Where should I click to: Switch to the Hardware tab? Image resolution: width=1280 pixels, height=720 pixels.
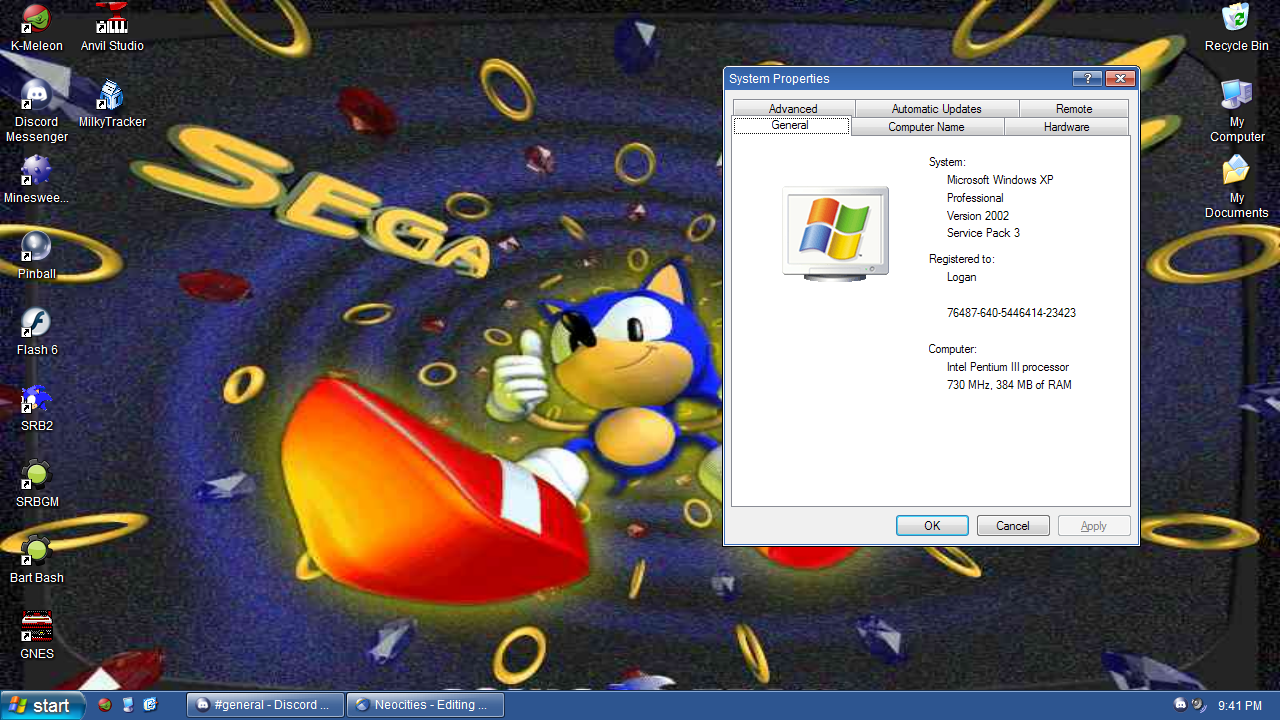point(1066,127)
